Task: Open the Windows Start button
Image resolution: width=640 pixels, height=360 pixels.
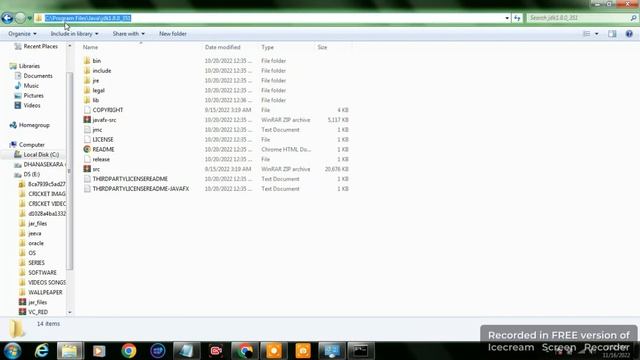Action: point(12,351)
